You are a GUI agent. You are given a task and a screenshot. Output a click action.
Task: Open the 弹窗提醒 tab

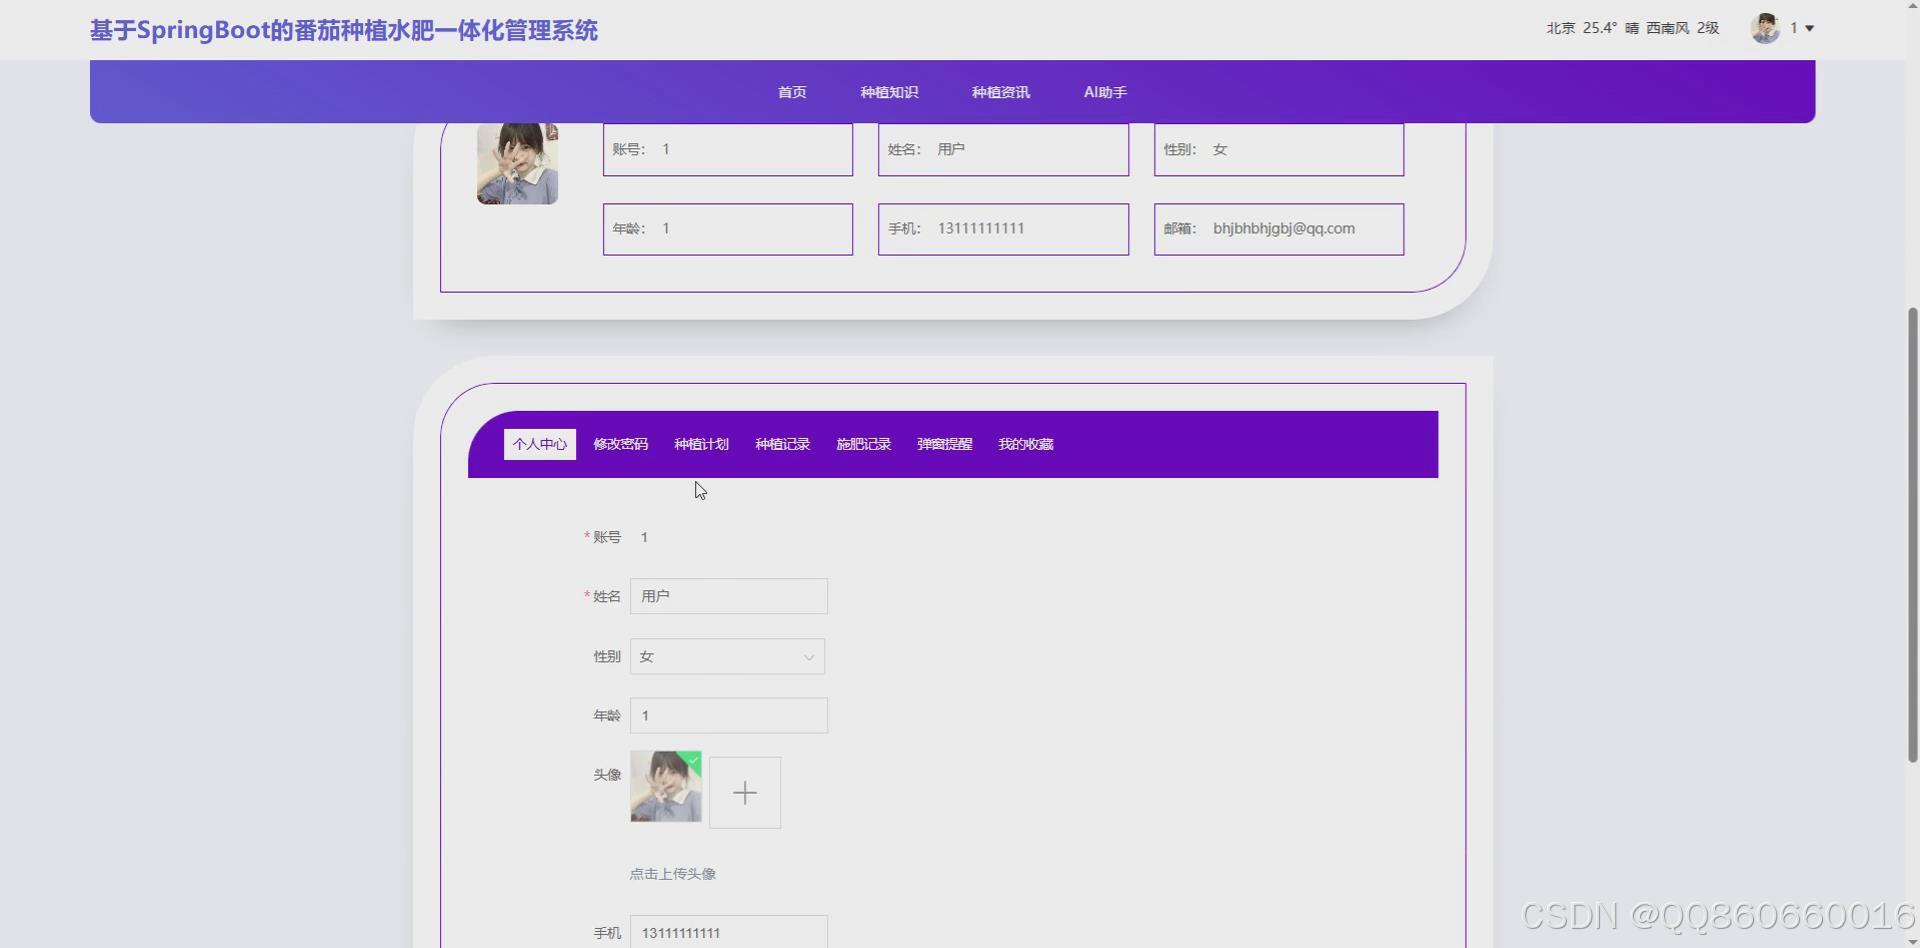(x=945, y=444)
